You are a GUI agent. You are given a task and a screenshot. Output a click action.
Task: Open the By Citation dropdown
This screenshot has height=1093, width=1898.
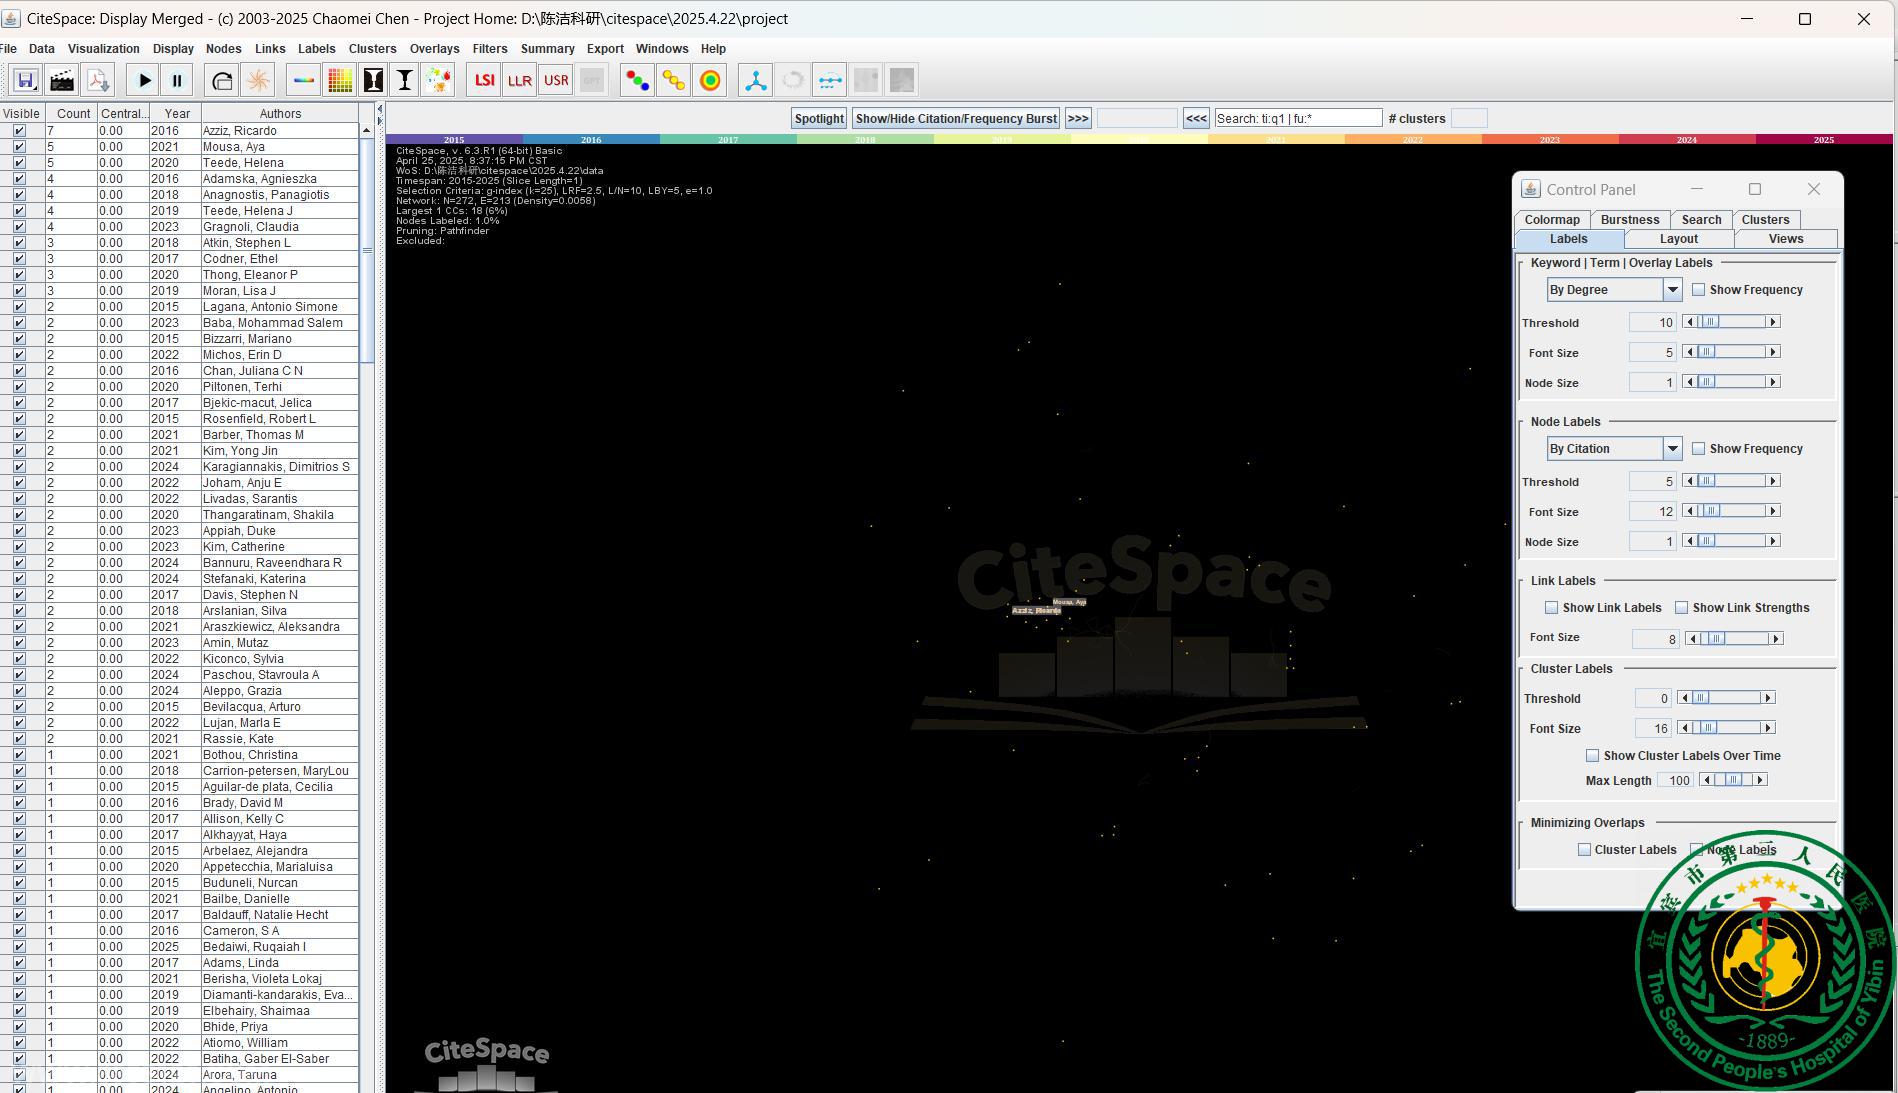(1671, 449)
